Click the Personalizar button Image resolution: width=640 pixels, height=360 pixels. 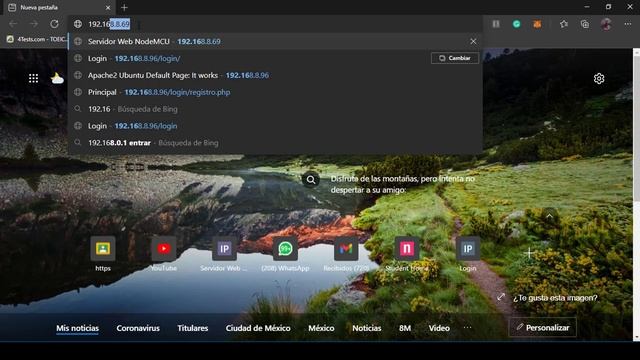point(542,327)
